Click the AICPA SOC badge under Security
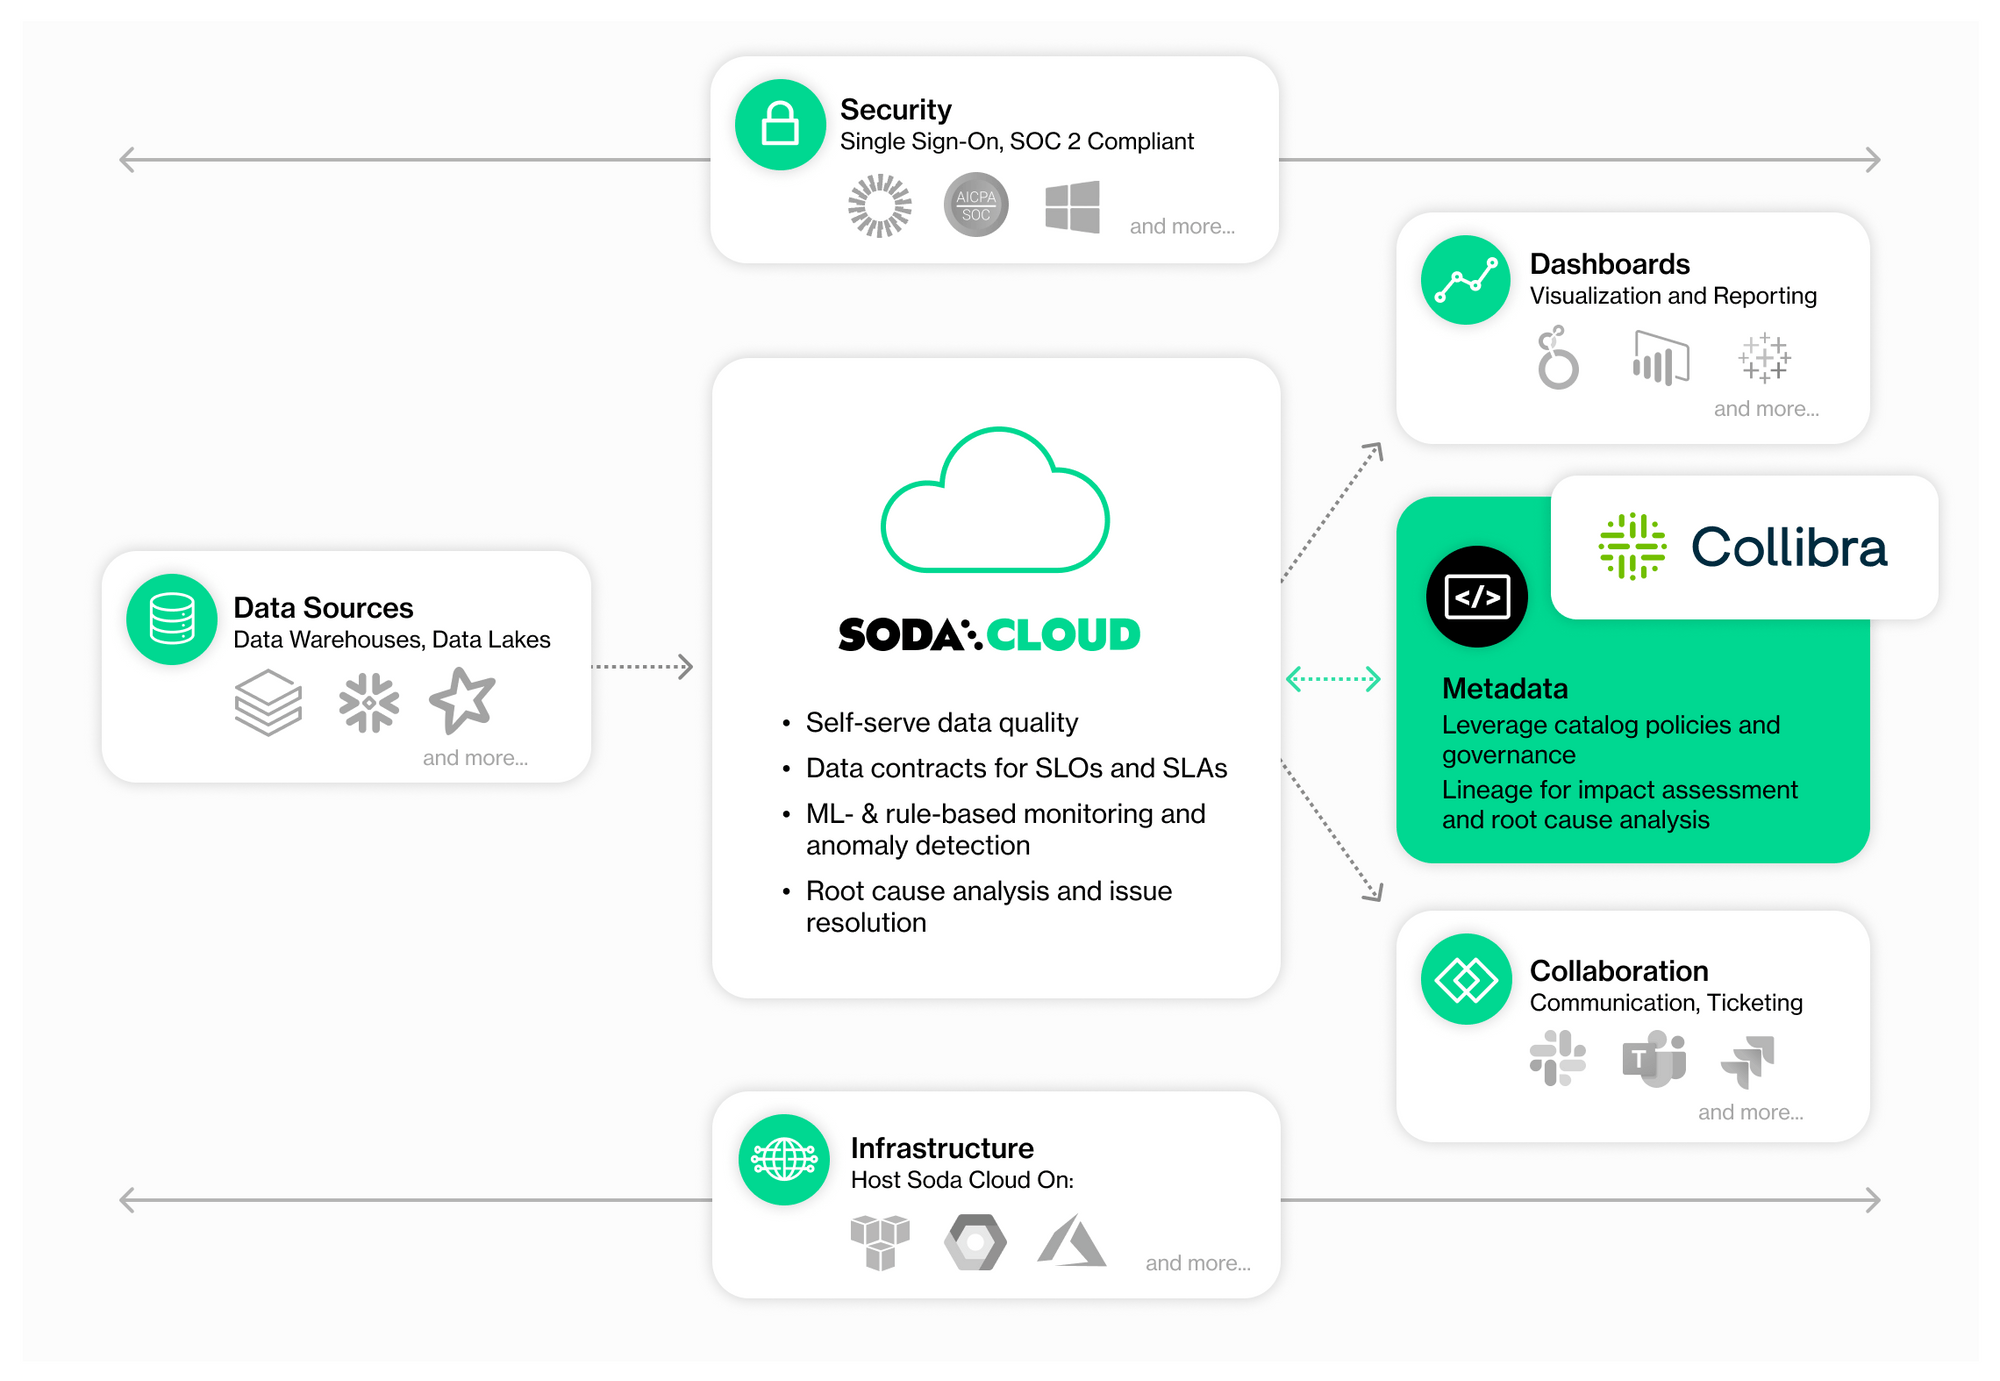Image resolution: width=2000 pixels, height=1381 pixels. [x=975, y=204]
